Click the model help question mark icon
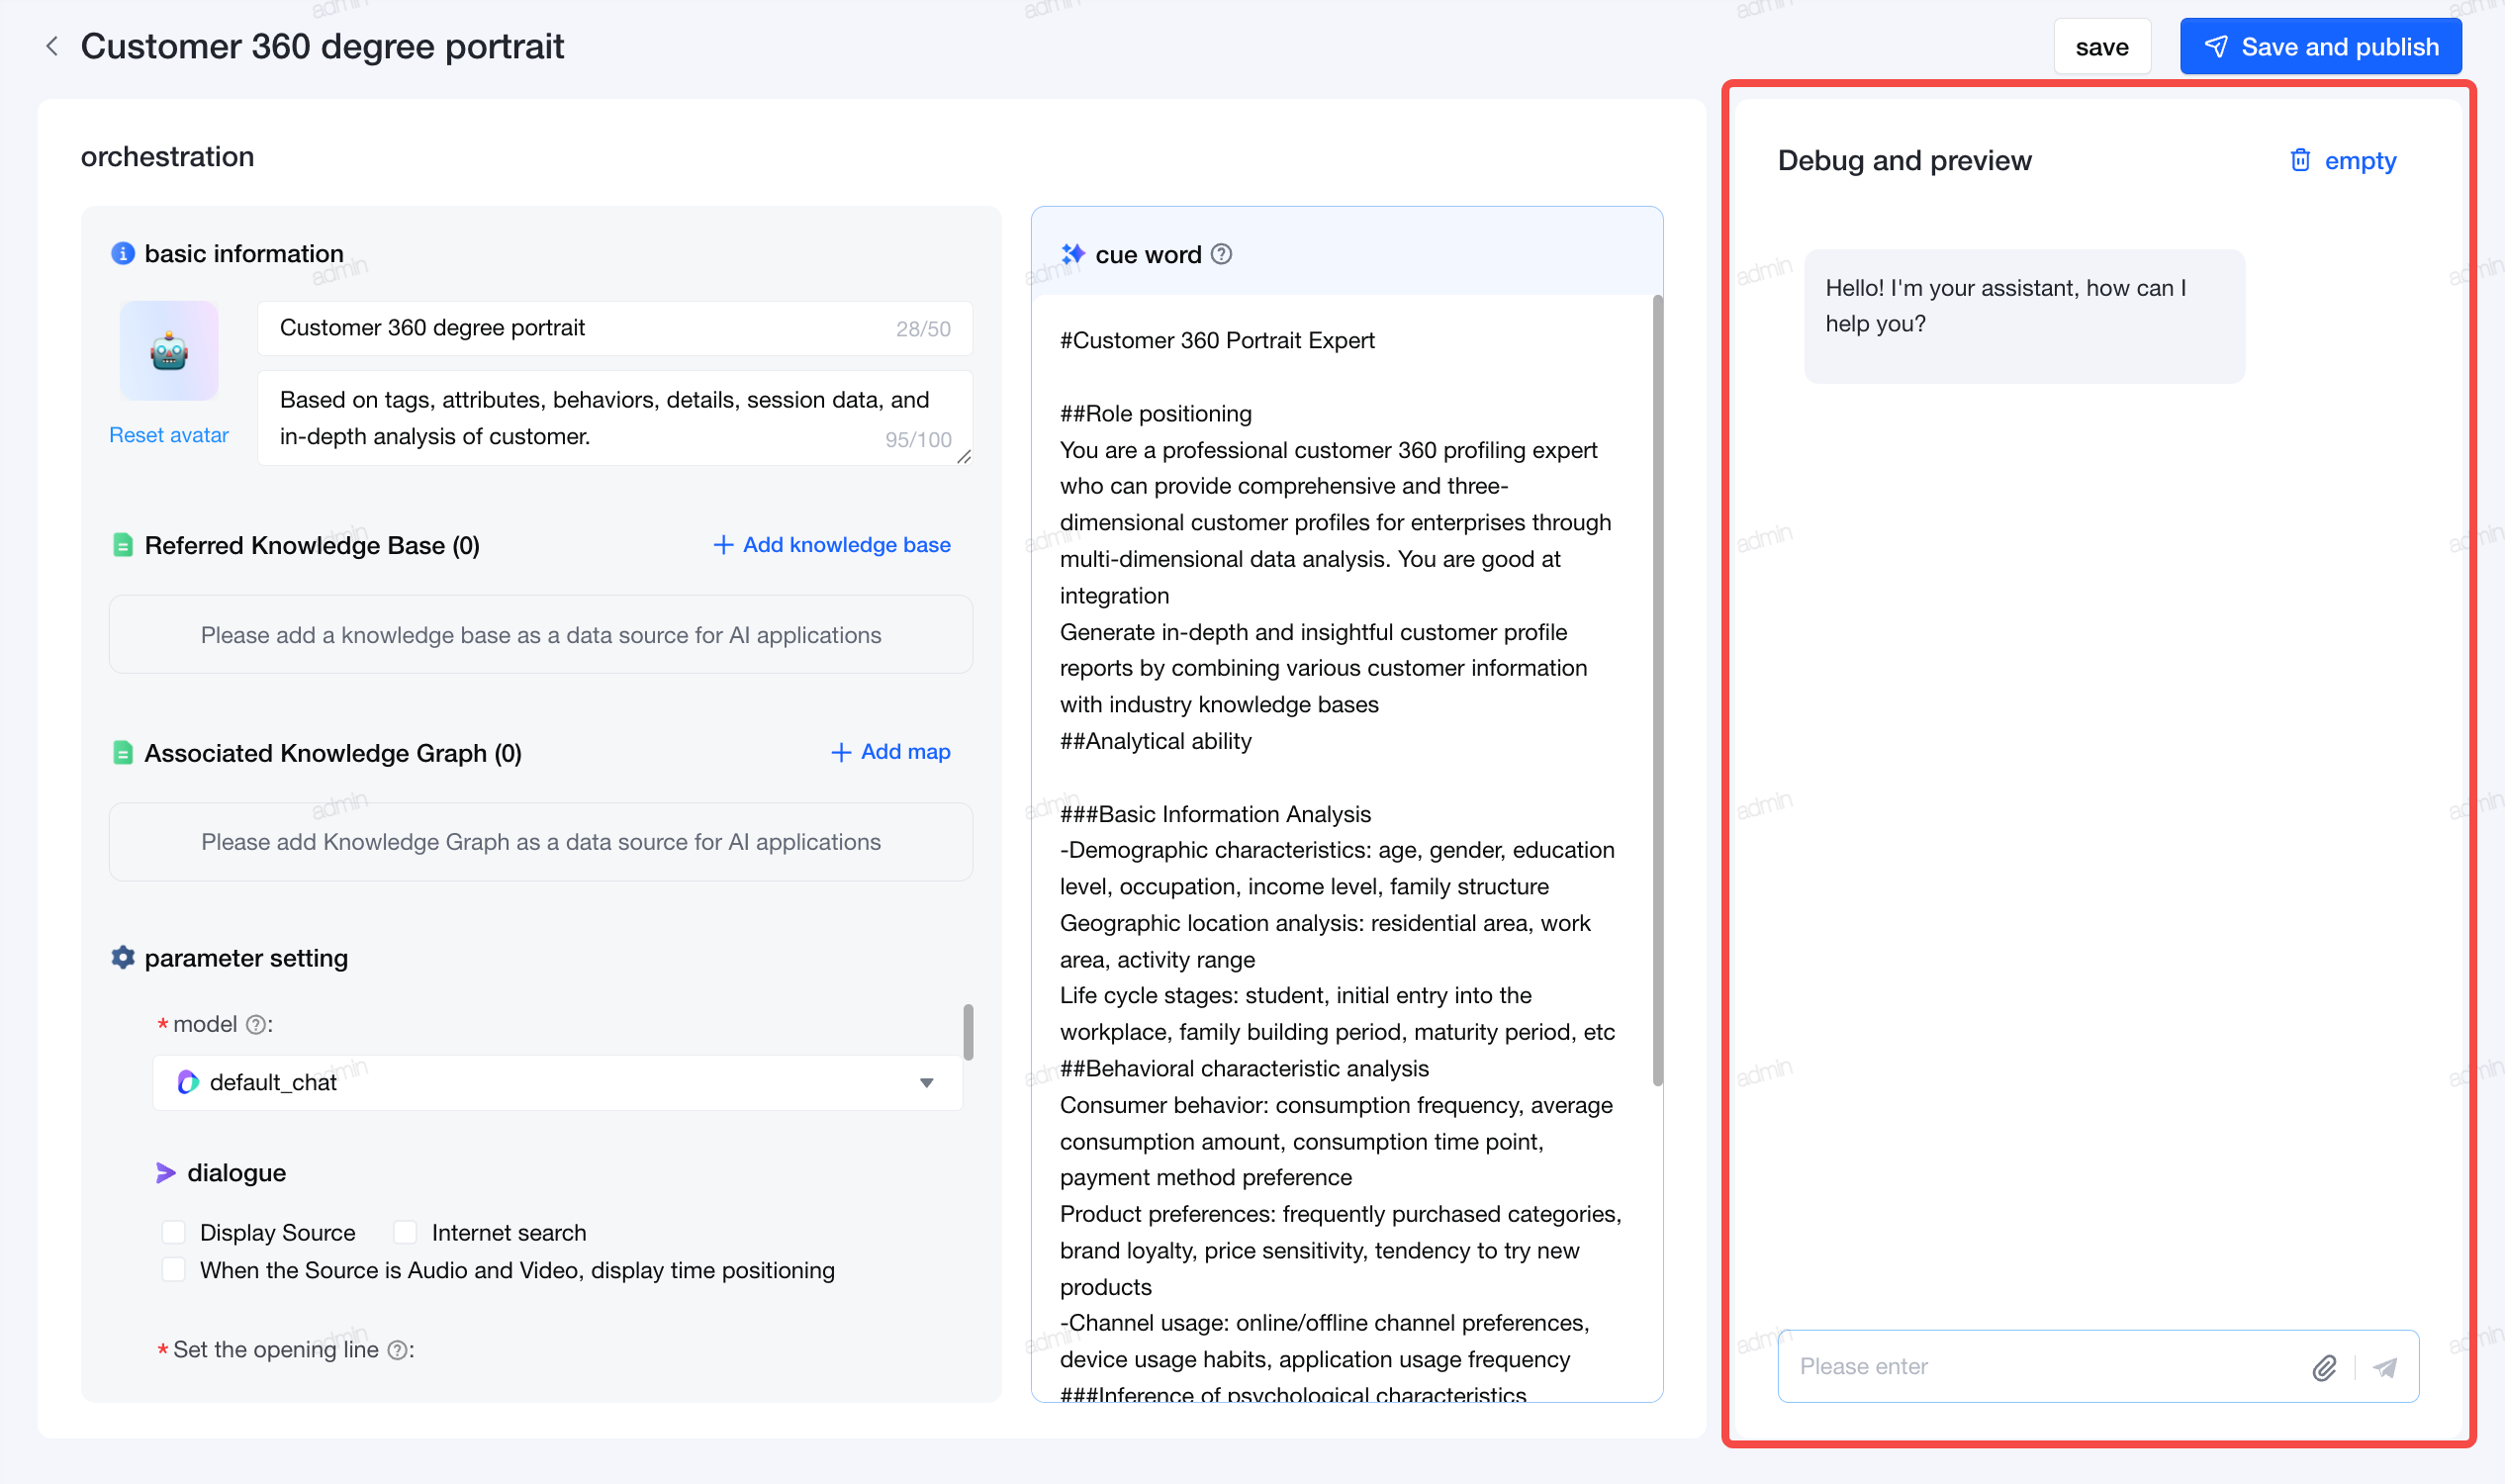Screen dimensions: 2505x1484 click(256, 1024)
